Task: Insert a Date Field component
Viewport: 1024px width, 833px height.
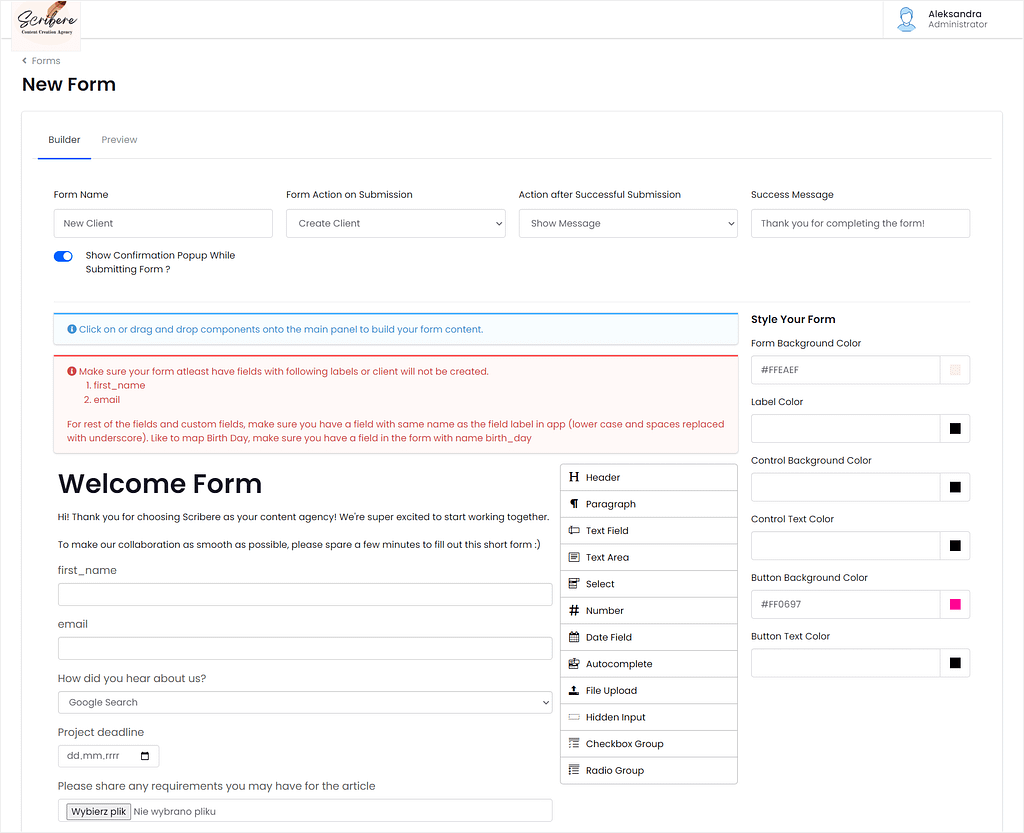Action: click(648, 637)
